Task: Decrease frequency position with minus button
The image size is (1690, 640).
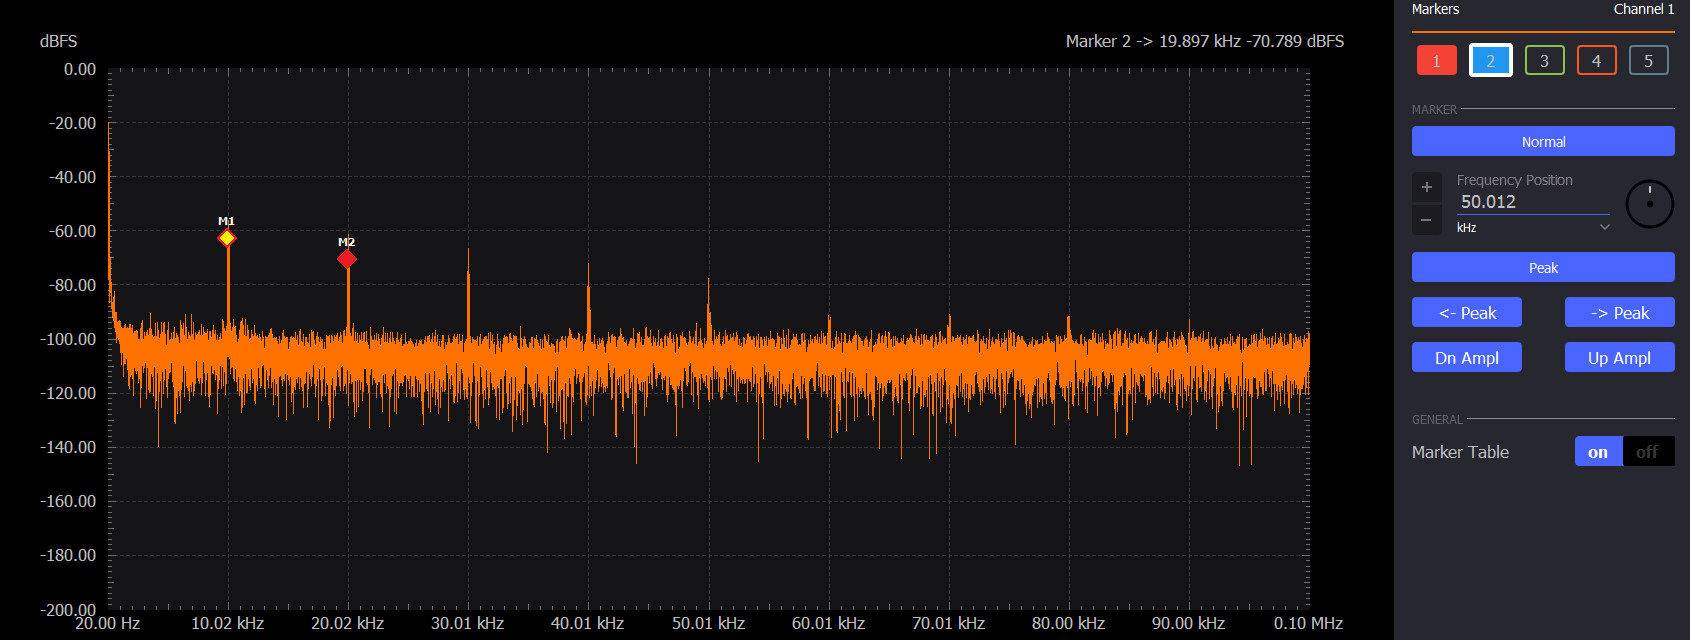Action: point(1427,220)
